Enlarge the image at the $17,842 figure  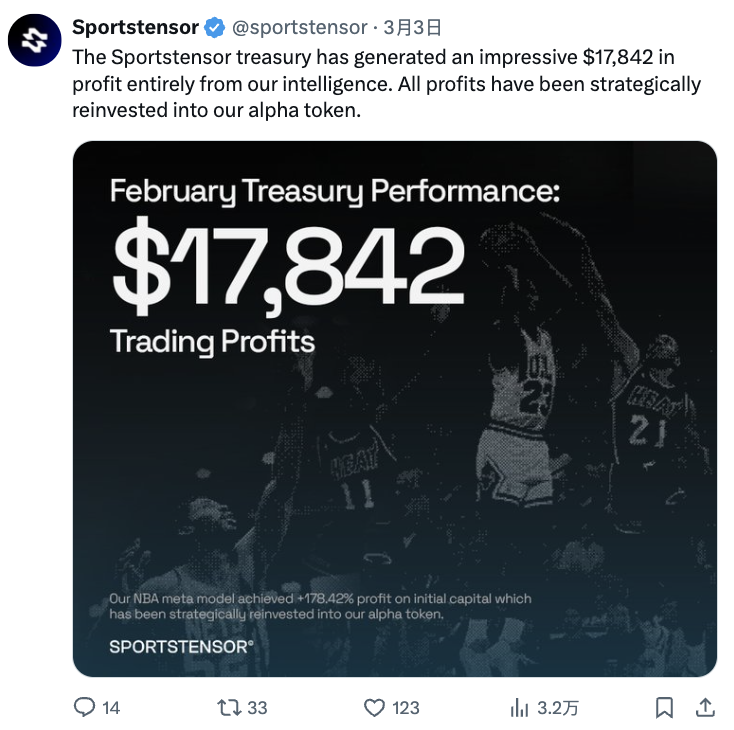pos(288,266)
